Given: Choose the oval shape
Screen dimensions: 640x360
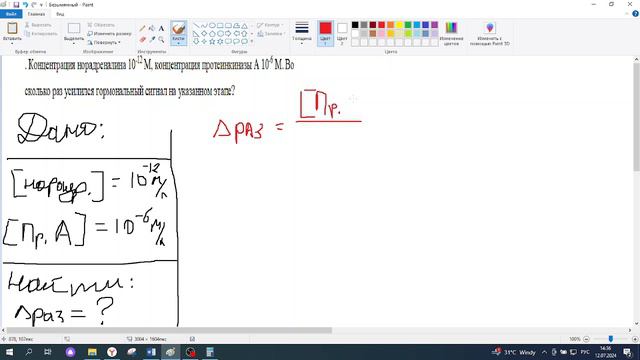Looking at the screenshot, I should (x=212, y=26).
